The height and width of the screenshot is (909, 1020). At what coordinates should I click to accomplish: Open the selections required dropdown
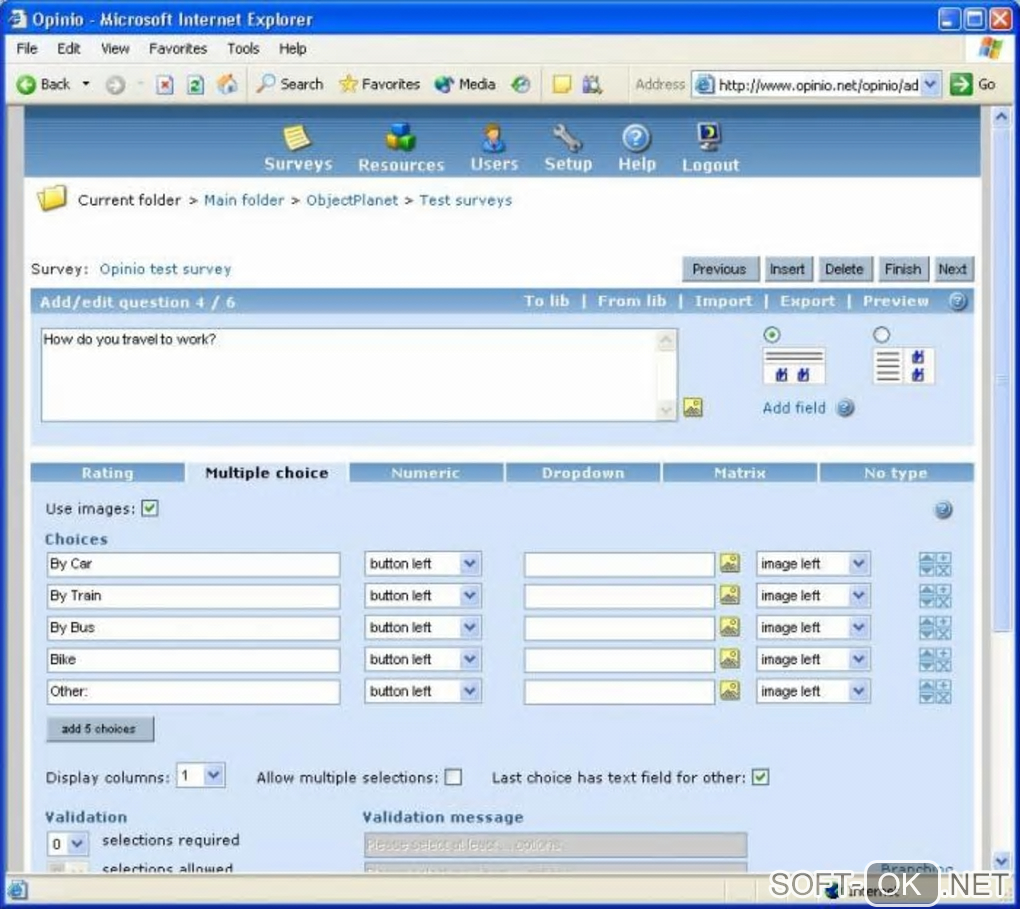tap(67, 844)
